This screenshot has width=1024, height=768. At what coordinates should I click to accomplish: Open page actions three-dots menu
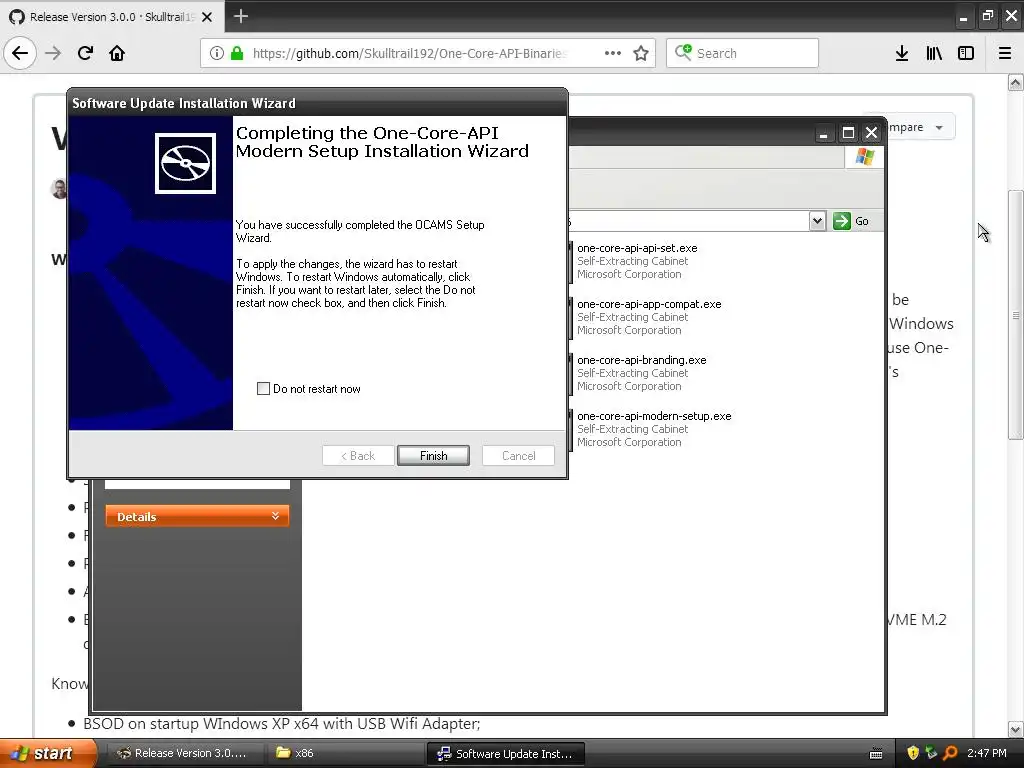pos(613,53)
